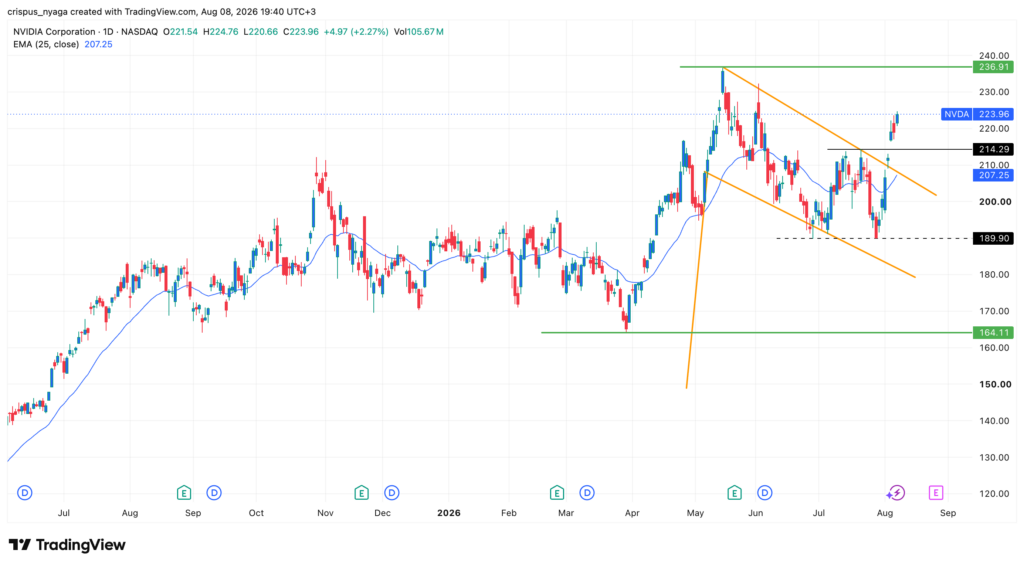Viewport: 1024px width, 567px height.
Task: Select the blue 207.25 EMA axis label
Action: pos(993,175)
